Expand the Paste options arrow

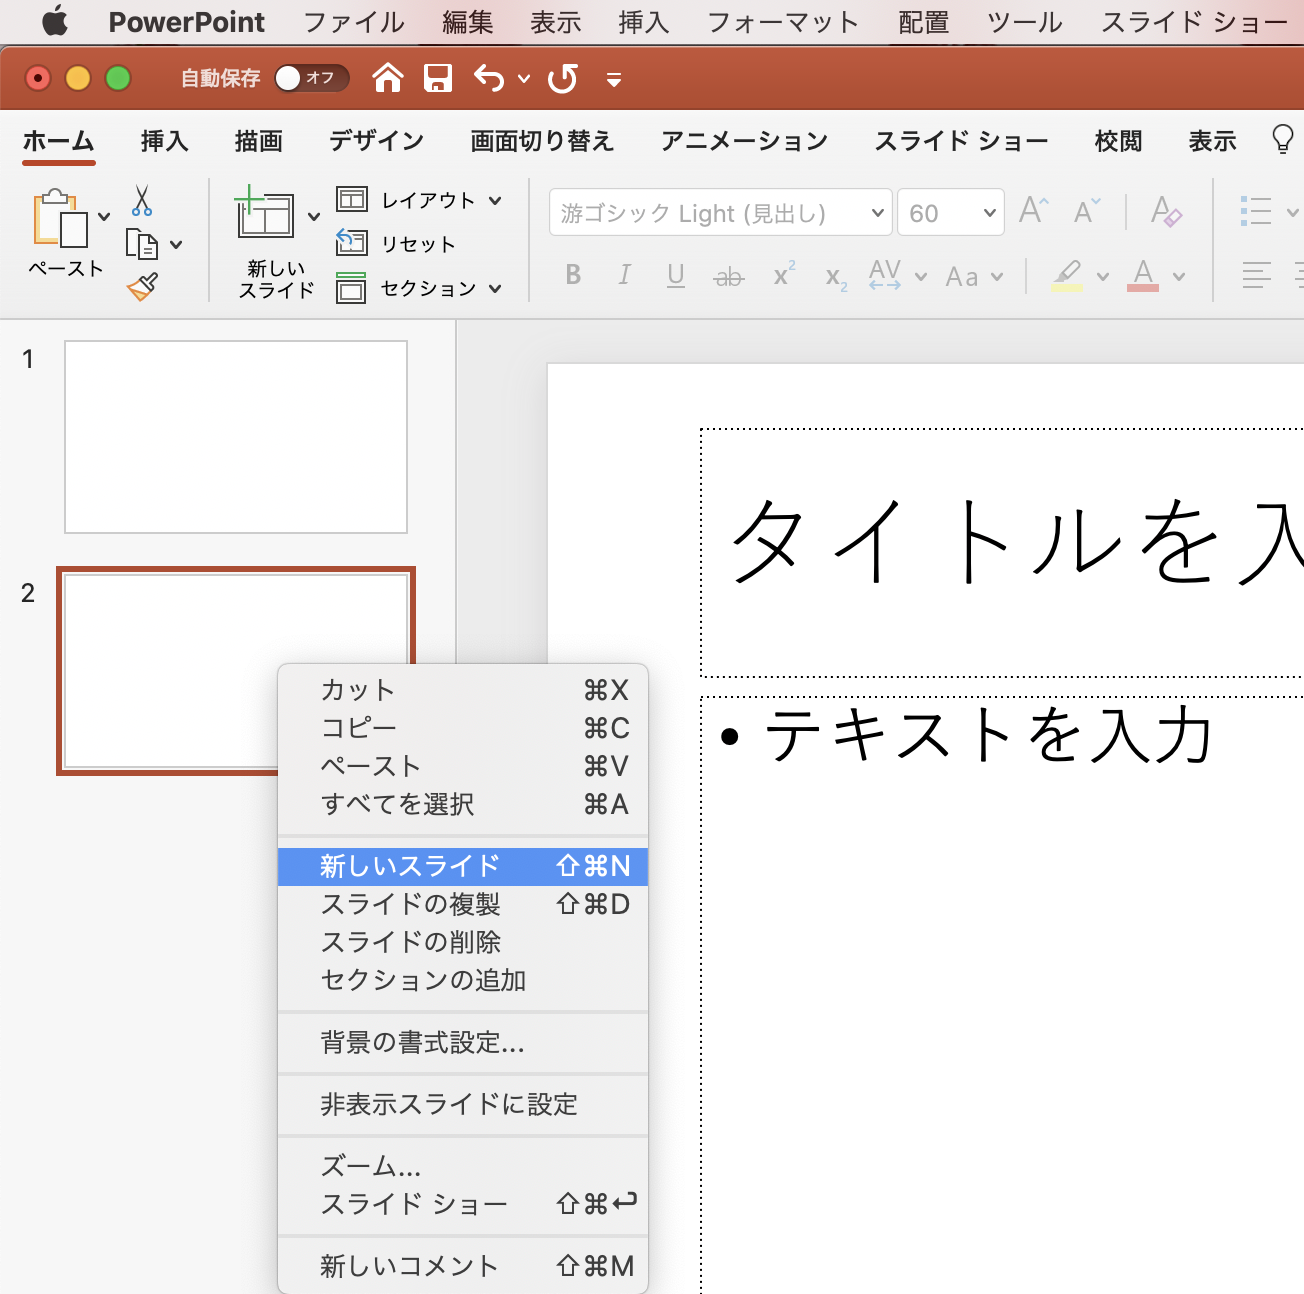click(104, 217)
